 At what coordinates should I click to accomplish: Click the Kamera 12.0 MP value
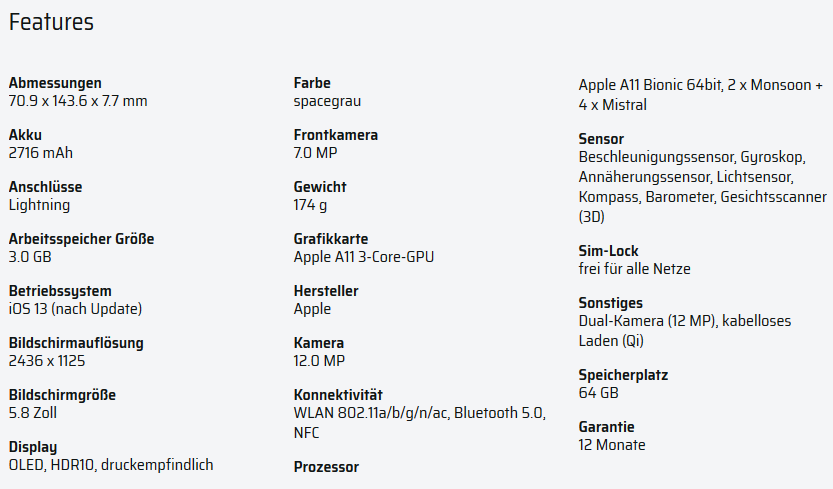coord(319,361)
